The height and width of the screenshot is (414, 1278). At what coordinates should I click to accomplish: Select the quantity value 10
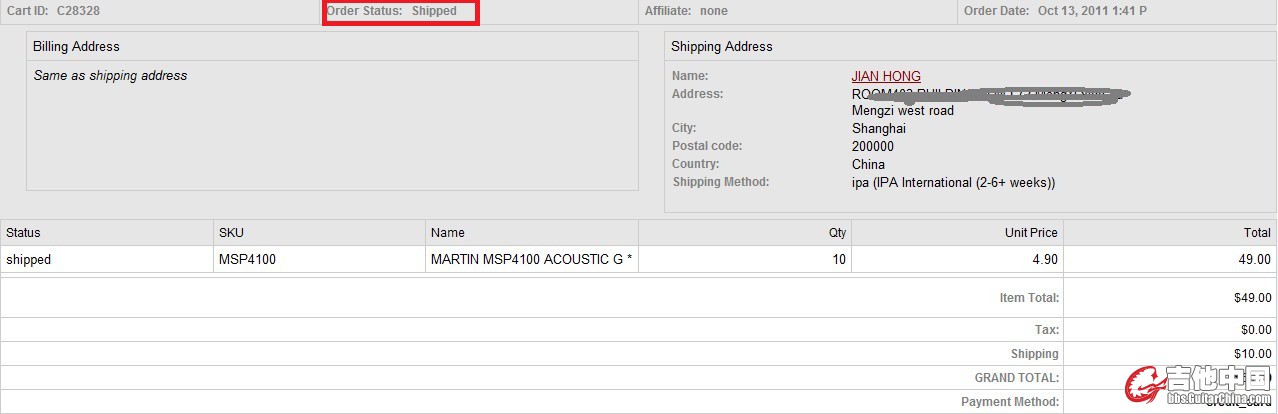(838, 260)
